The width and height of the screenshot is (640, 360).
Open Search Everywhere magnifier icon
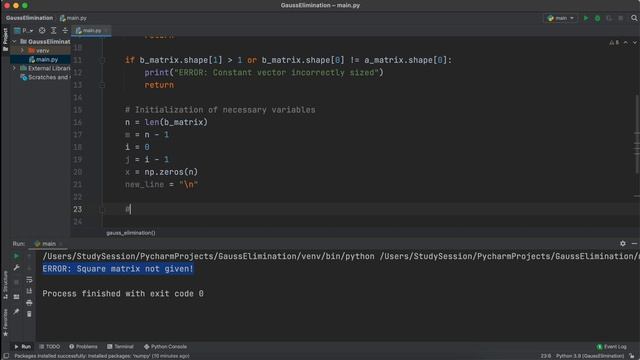634,18
